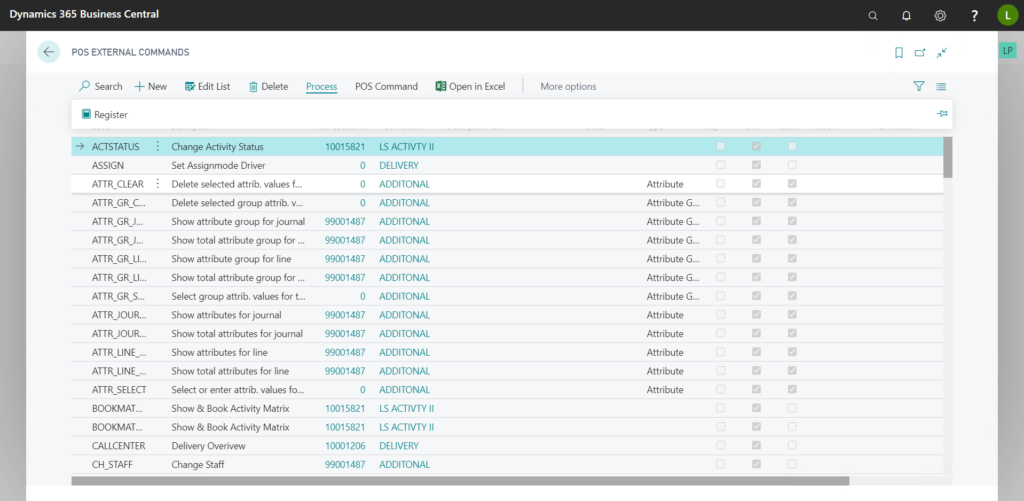Toggle last checkbox in CH_STAFF row
The height and width of the screenshot is (501, 1024).
[792, 464]
